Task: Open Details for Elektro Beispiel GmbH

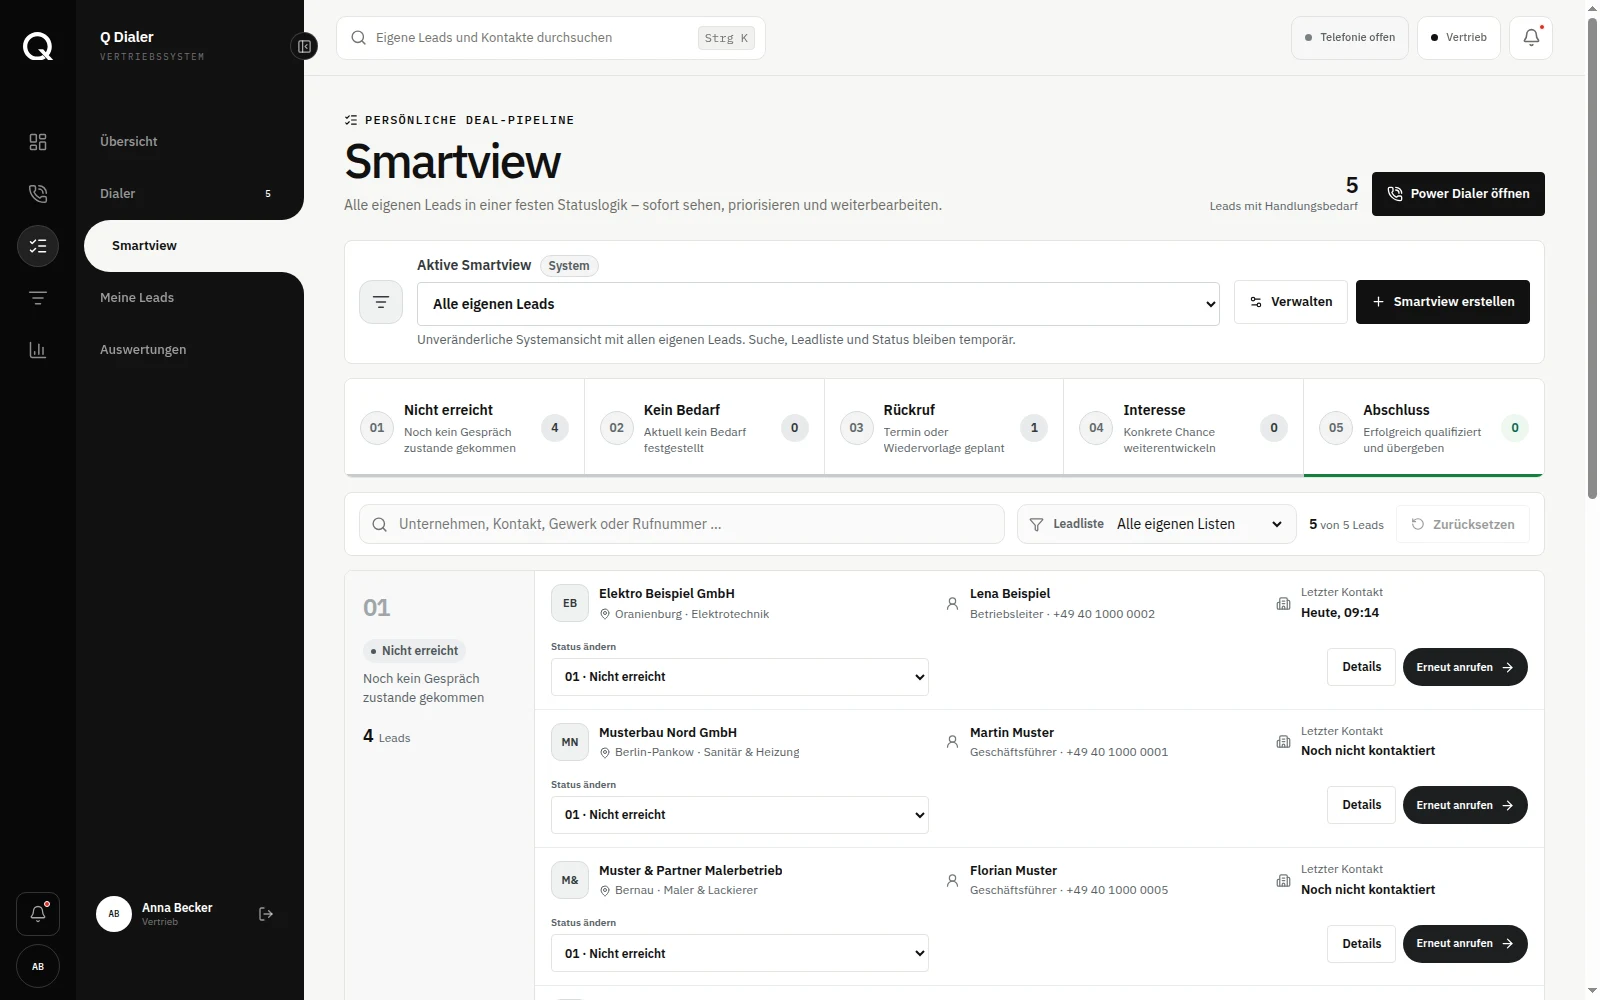Action: tap(1361, 667)
